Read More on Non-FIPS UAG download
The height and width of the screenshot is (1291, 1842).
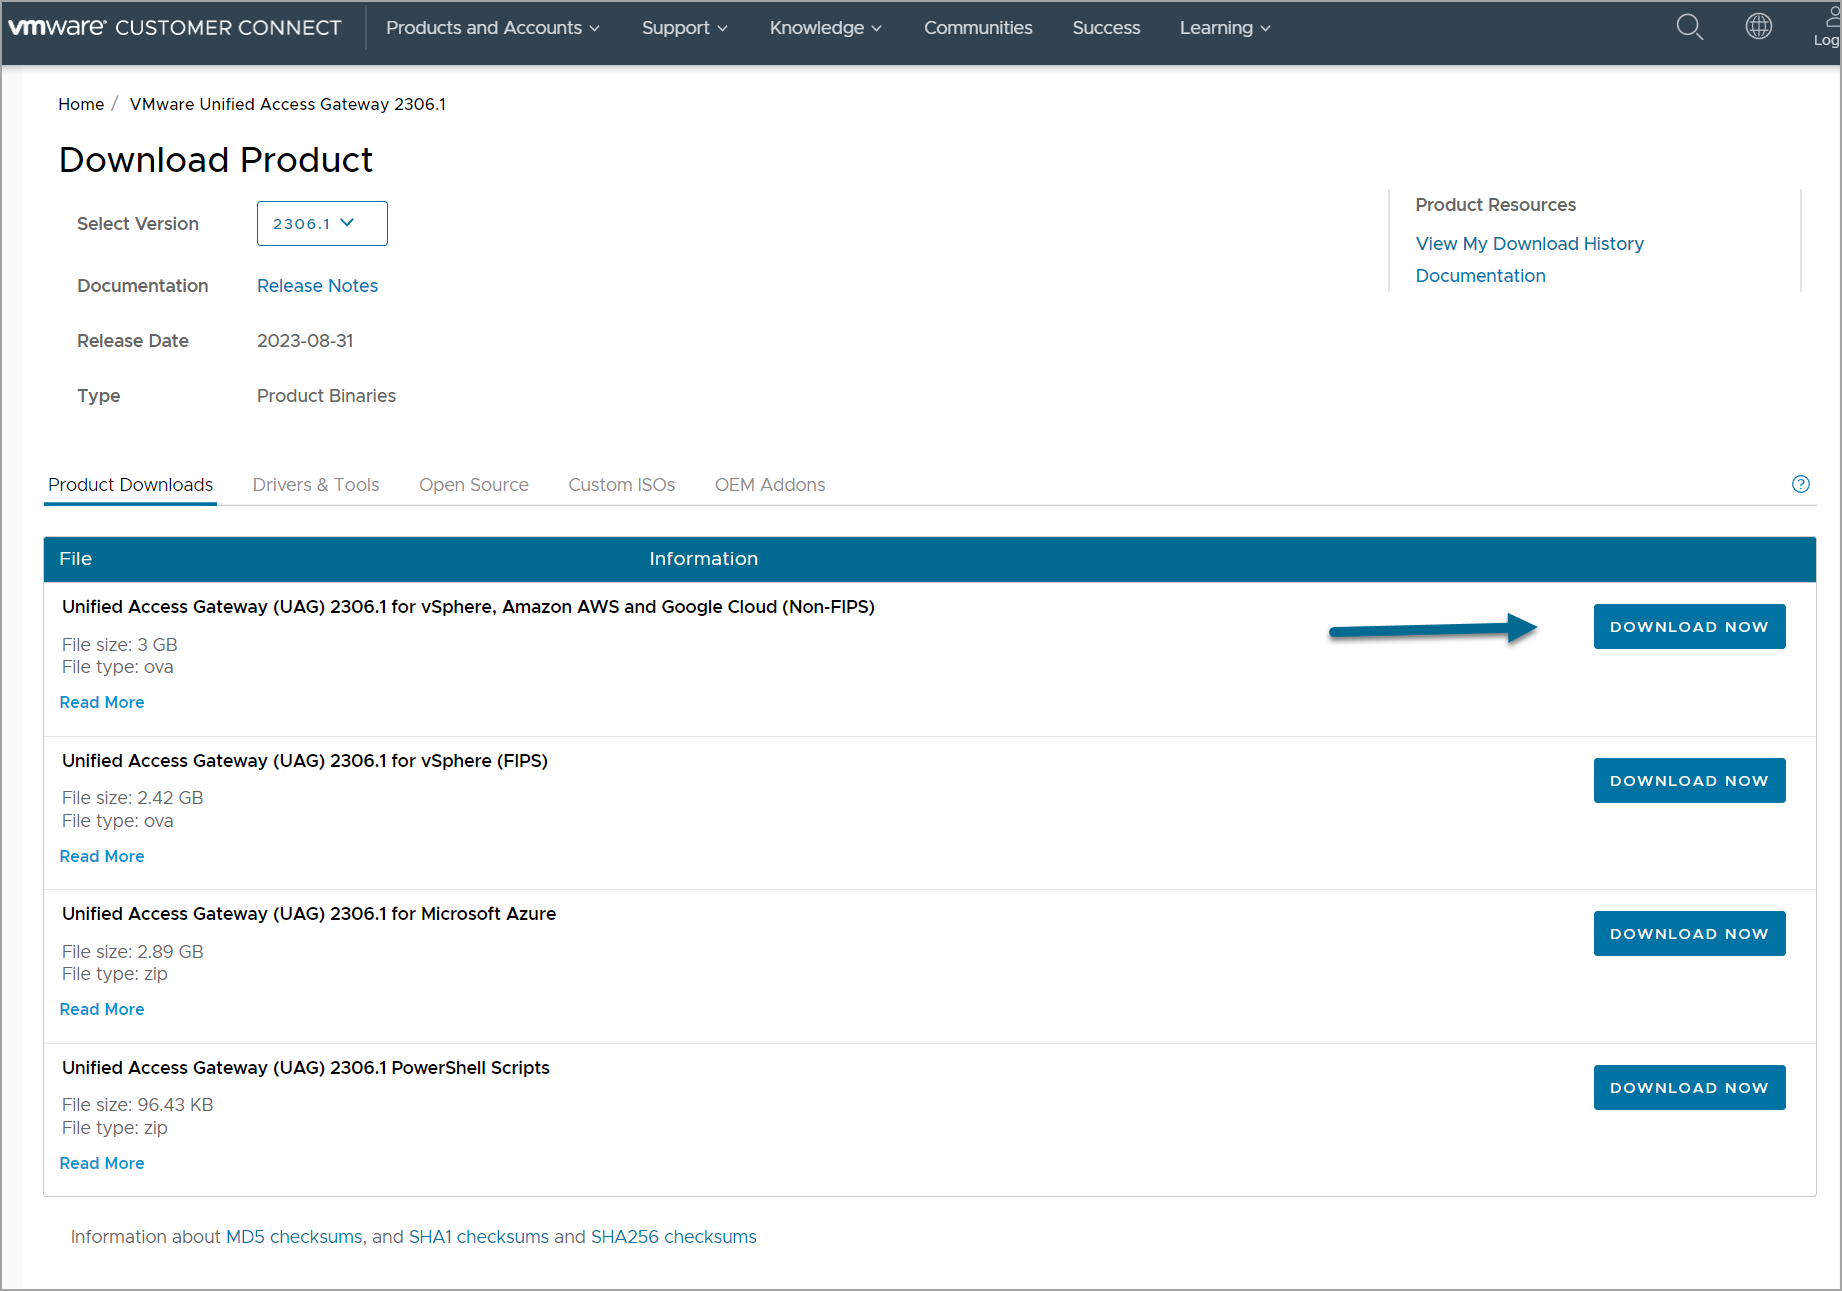102,703
